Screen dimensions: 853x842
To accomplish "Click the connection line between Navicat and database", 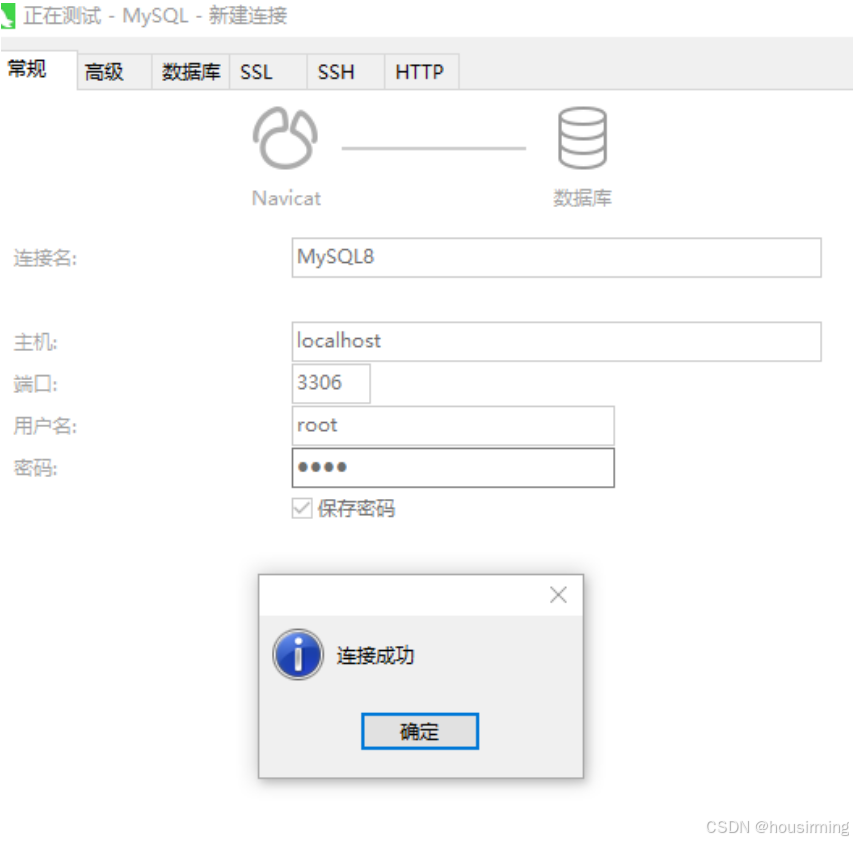I will (x=434, y=146).
